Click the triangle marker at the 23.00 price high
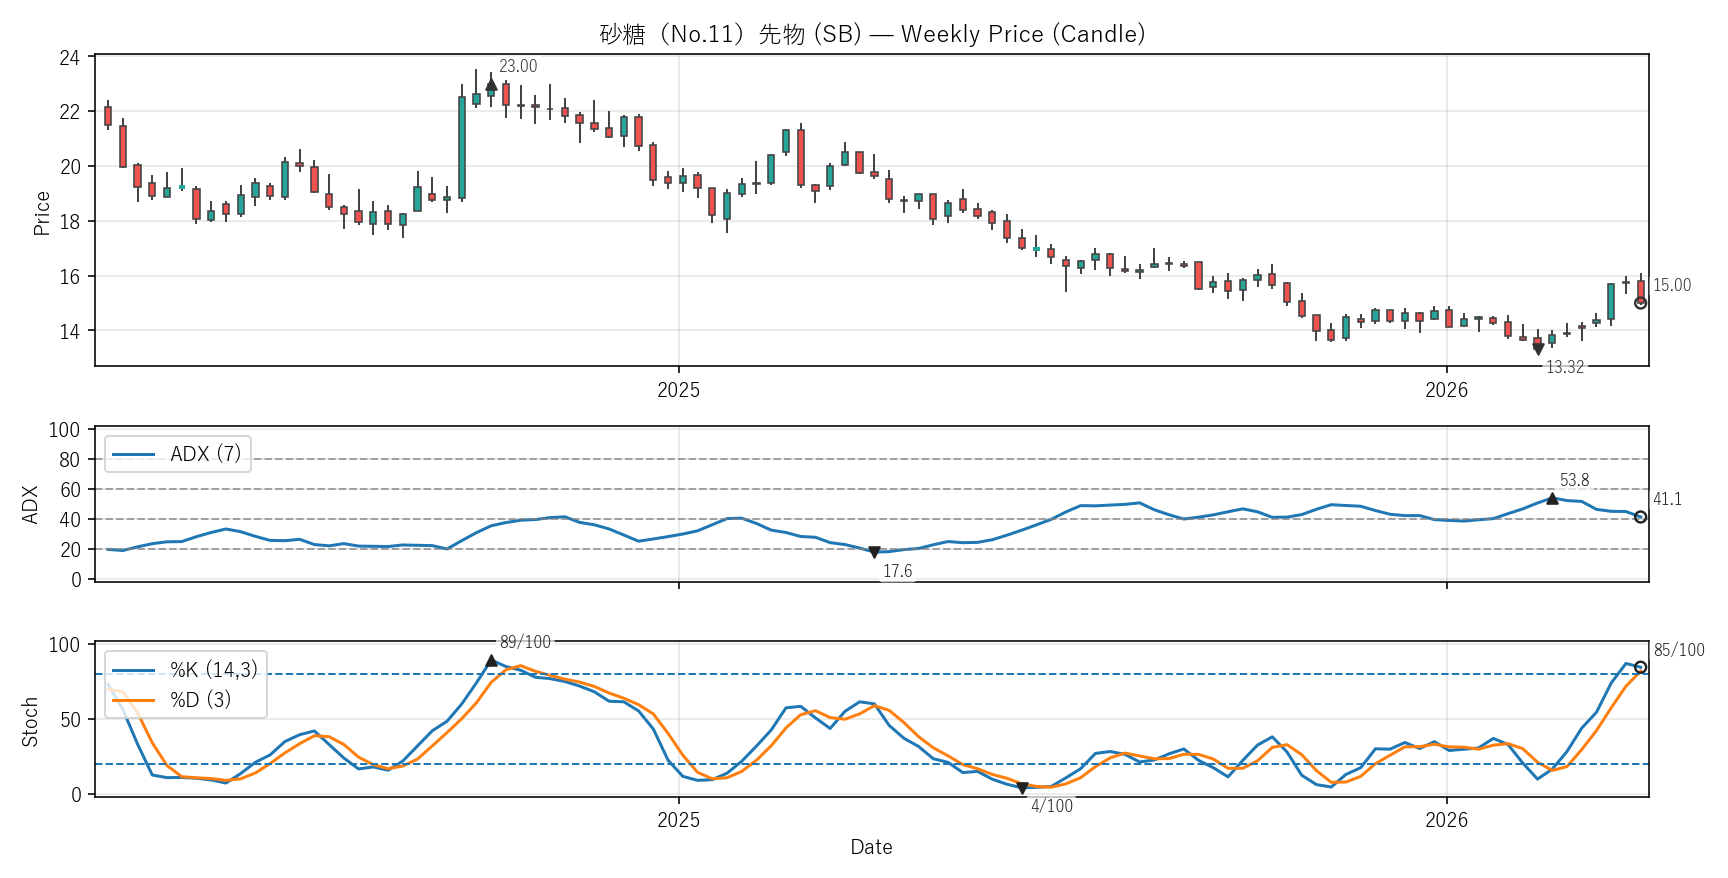The height and width of the screenshot is (878, 1728). click(x=491, y=86)
